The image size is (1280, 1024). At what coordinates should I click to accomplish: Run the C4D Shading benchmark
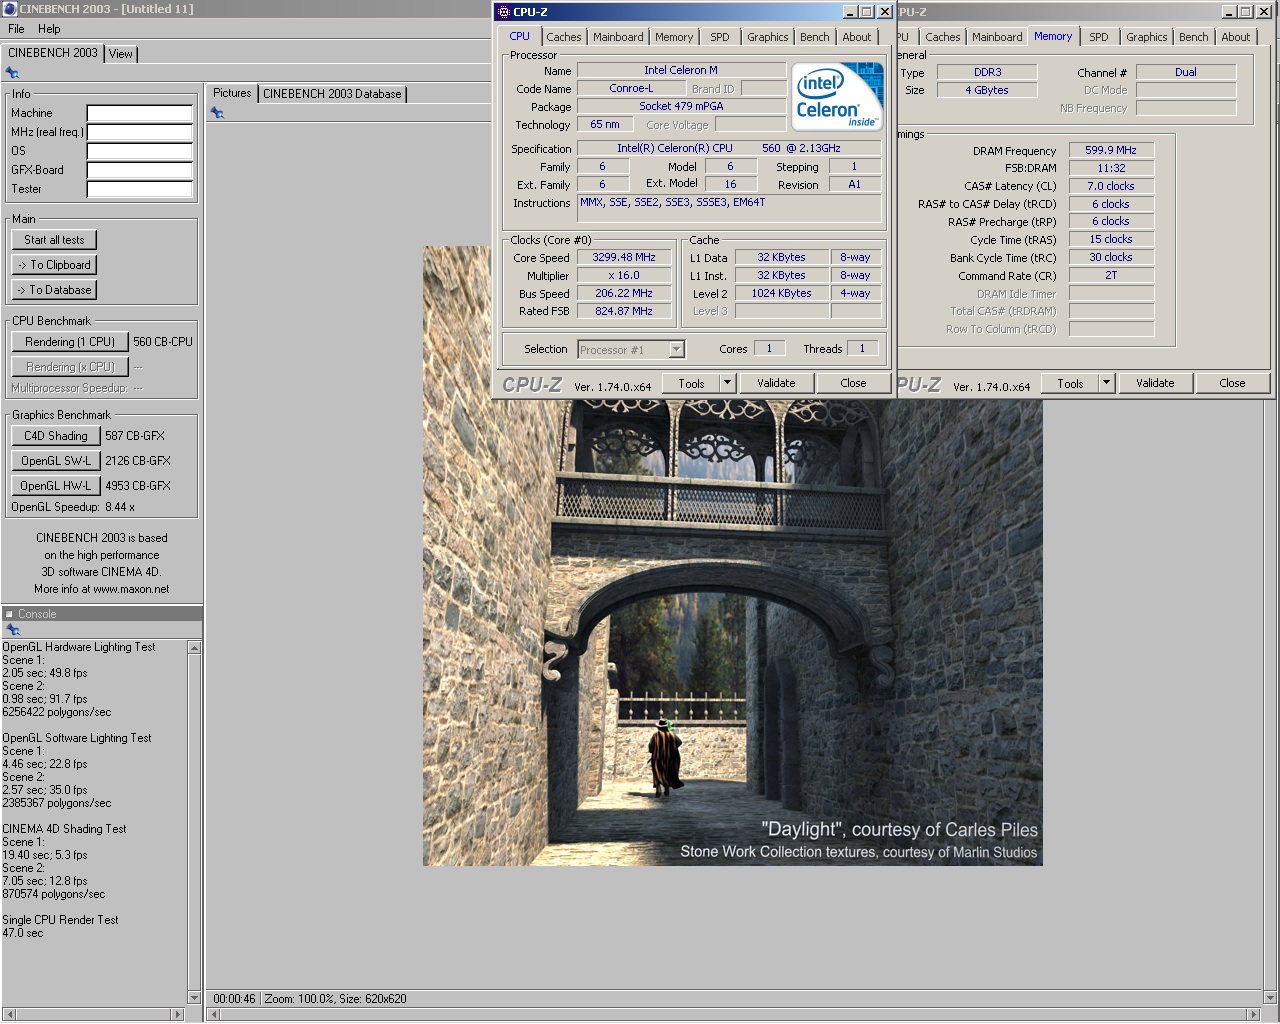coord(56,436)
